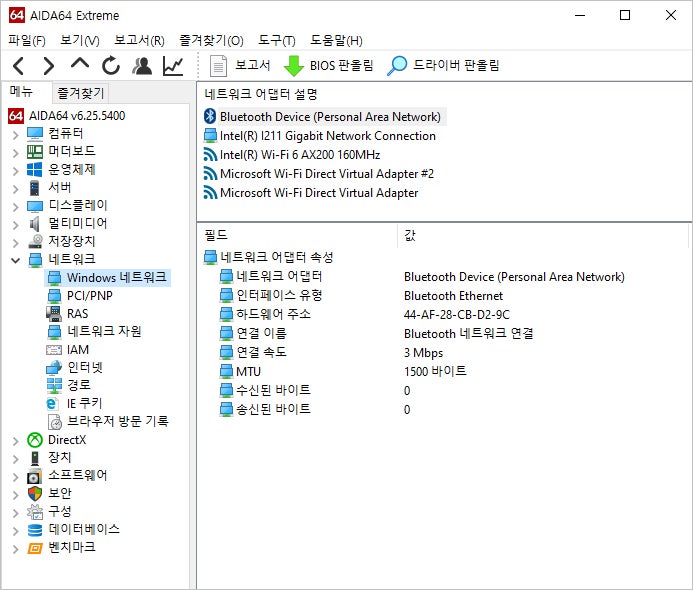The image size is (693, 590).
Task: Expand the 서버 tree node
Action: [x=15, y=189]
